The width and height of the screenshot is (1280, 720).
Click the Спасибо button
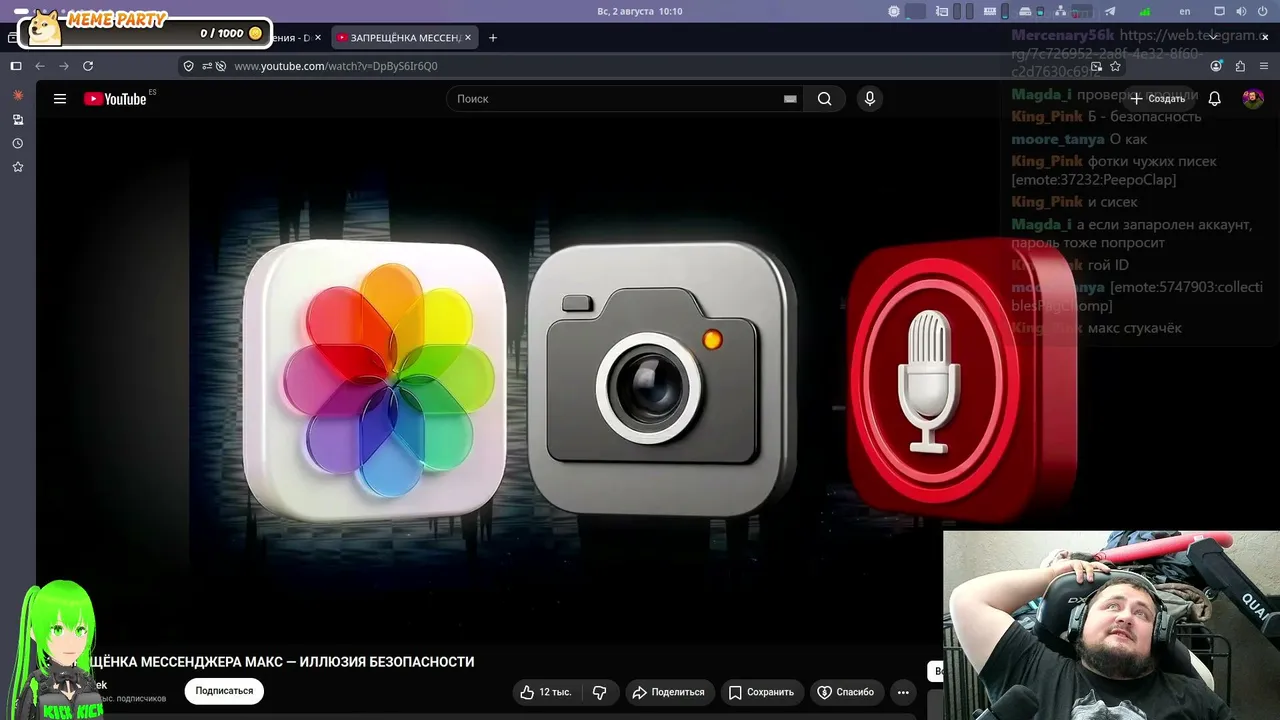[846, 692]
